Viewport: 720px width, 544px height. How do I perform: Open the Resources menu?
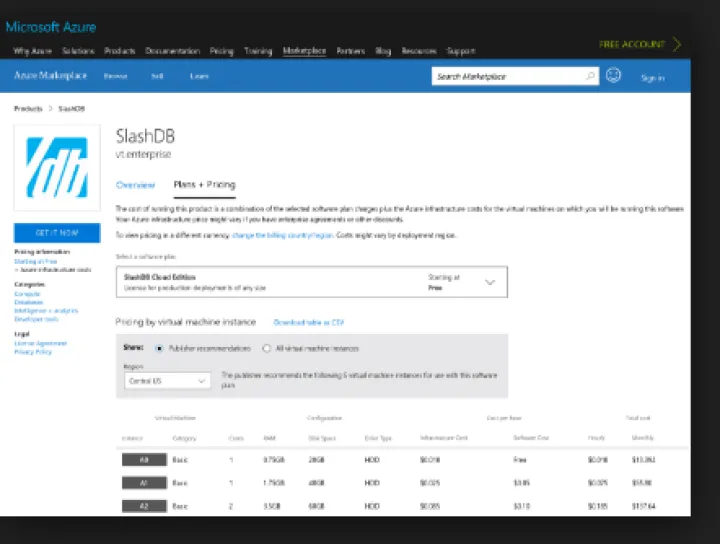click(419, 51)
